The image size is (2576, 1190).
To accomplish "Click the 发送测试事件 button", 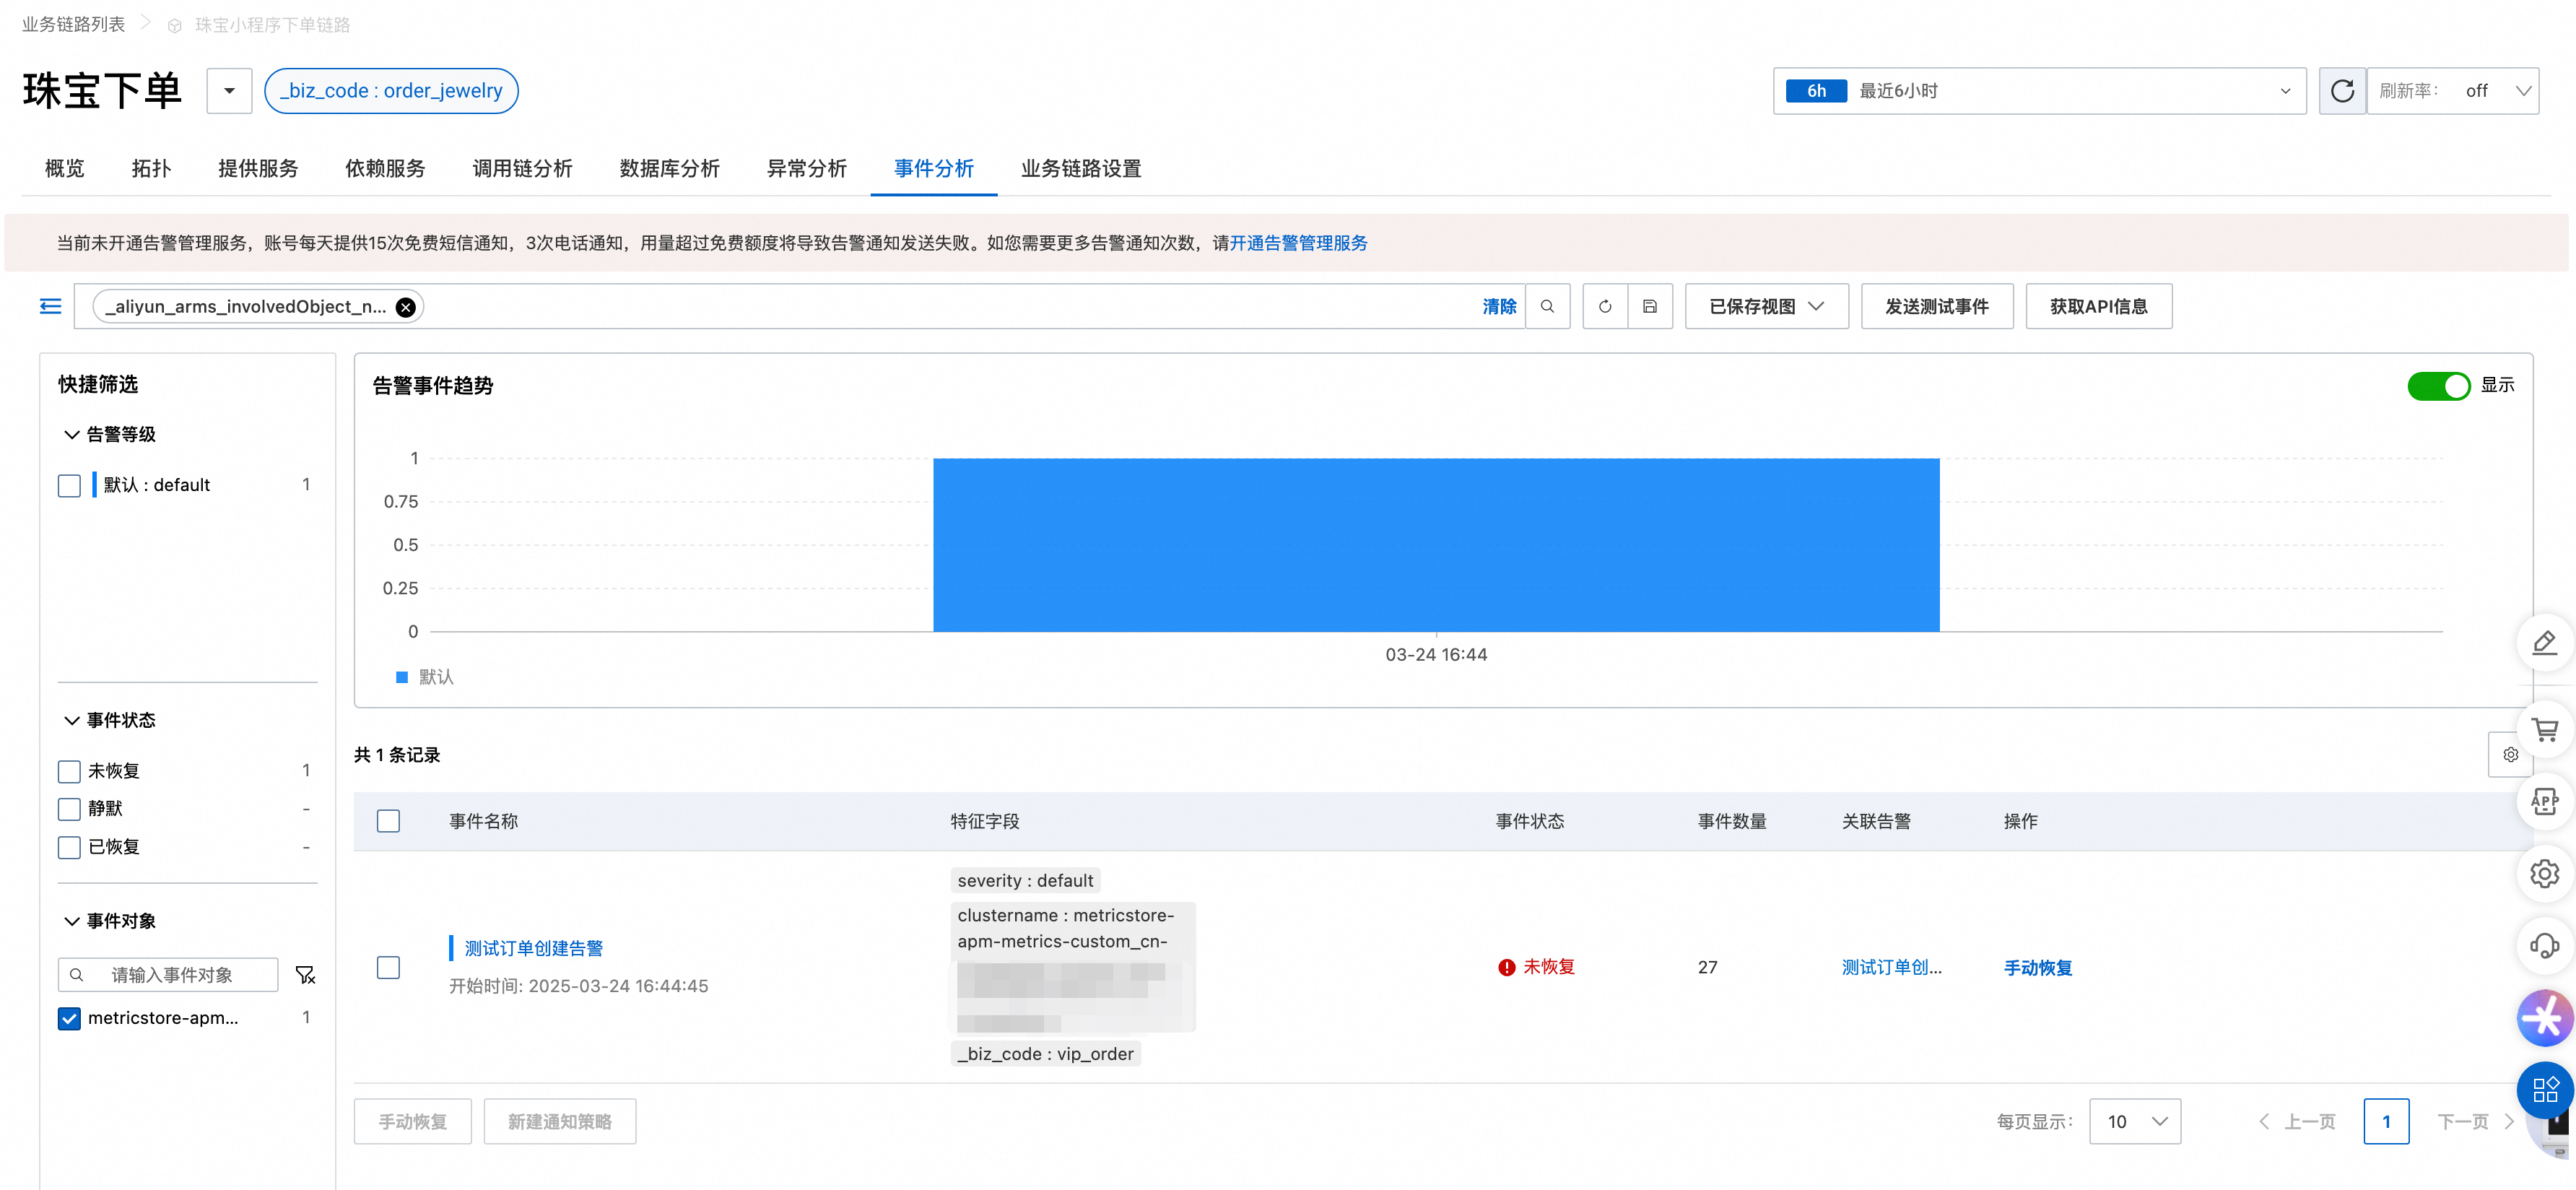I will point(1937,306).
